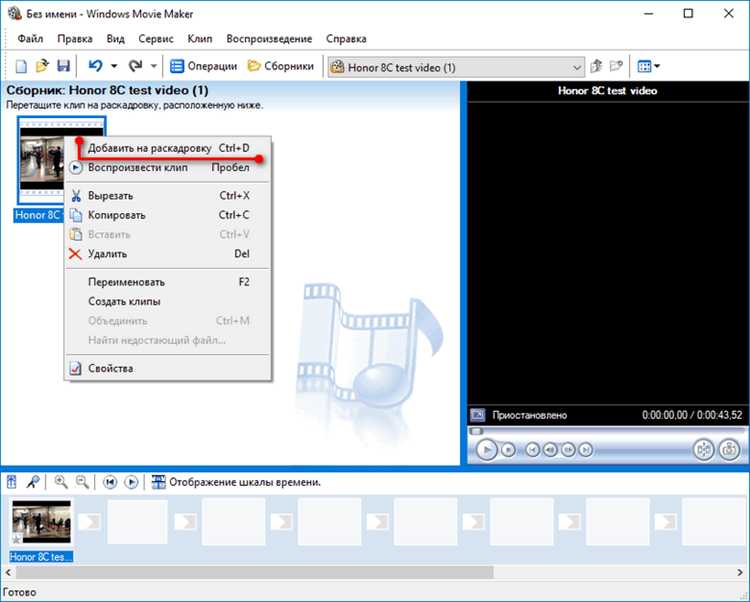Step to next frame in preview
750x602 pixels.
(568, 450)
